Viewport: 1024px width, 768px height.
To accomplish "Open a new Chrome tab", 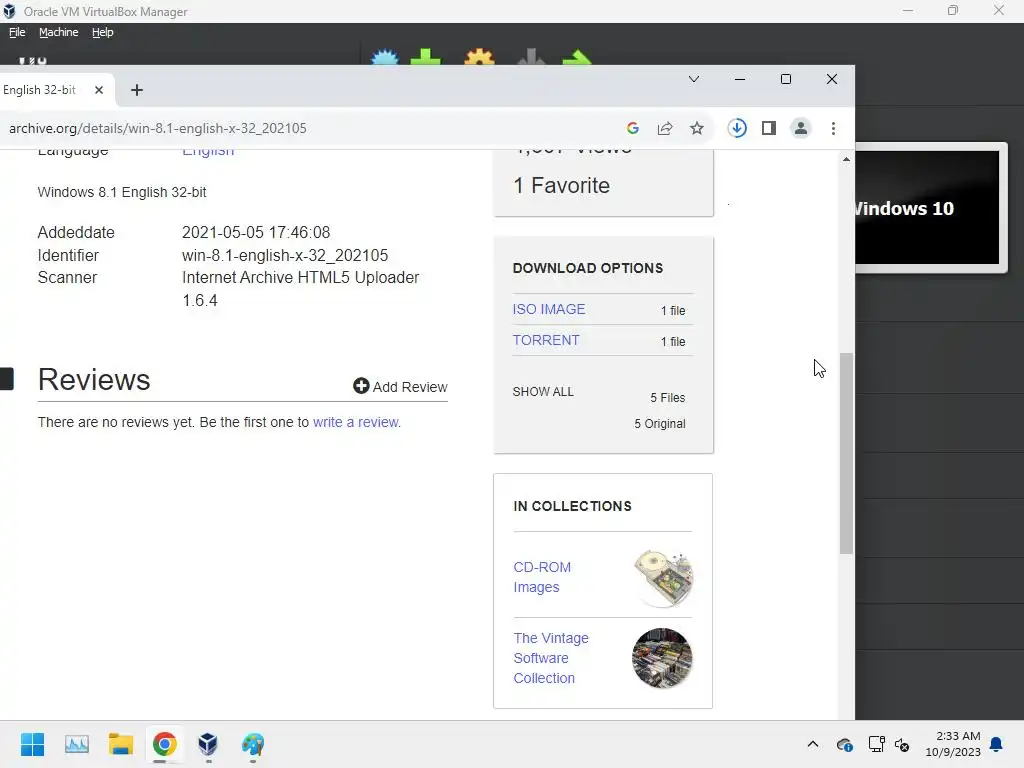I will tap(136, 90).
